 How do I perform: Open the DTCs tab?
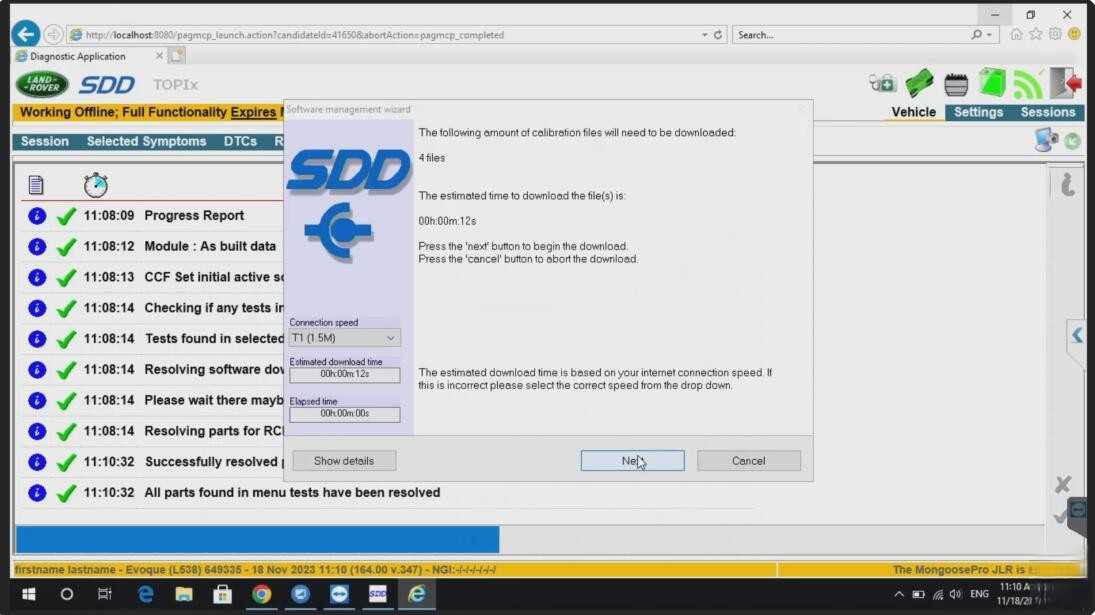click(240, 142)
